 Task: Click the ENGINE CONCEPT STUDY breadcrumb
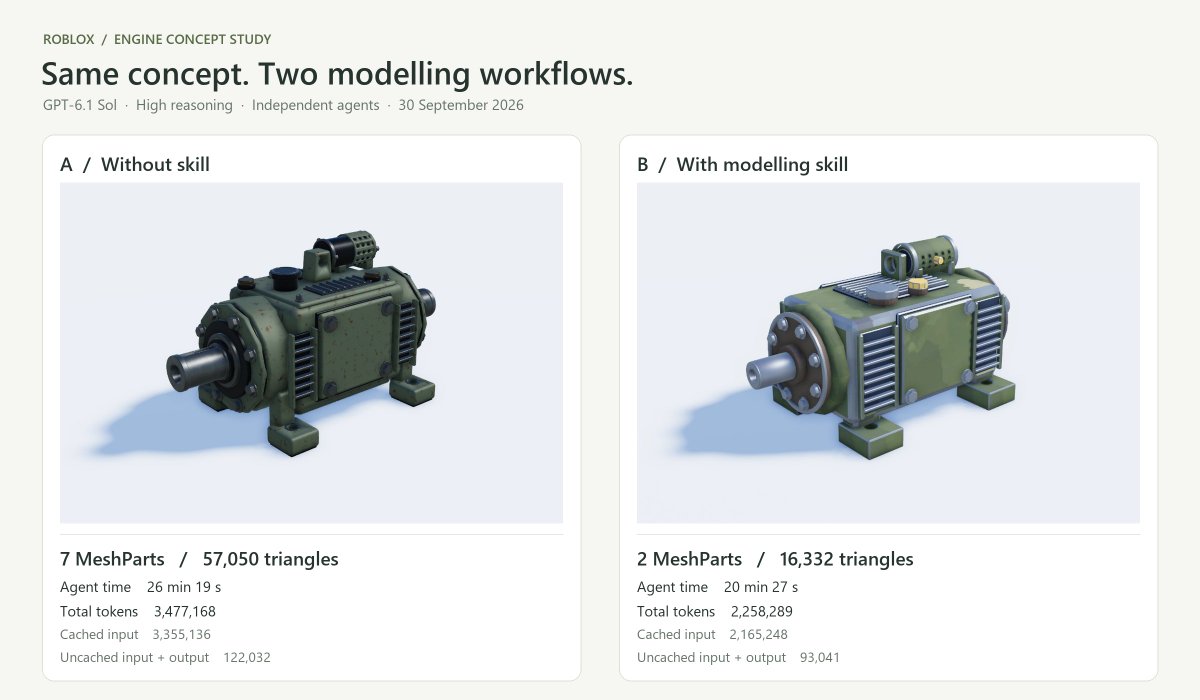[x=193, y=40]
